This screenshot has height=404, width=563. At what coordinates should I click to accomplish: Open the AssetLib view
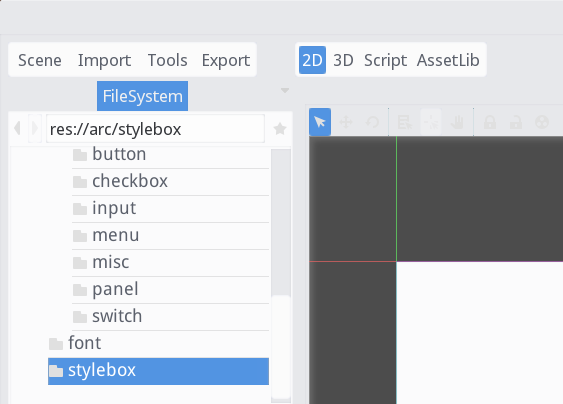[448, 60]
